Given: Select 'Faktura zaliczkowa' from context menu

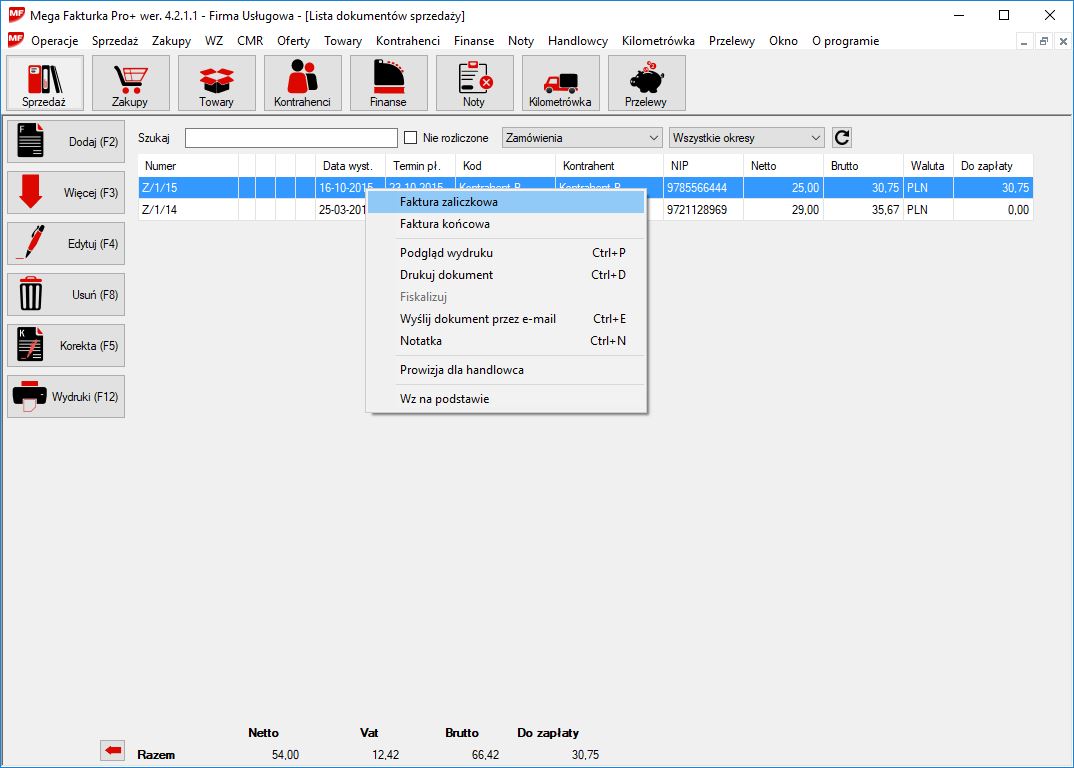Looking at the screenshot, I should click(x=448, y=202).
